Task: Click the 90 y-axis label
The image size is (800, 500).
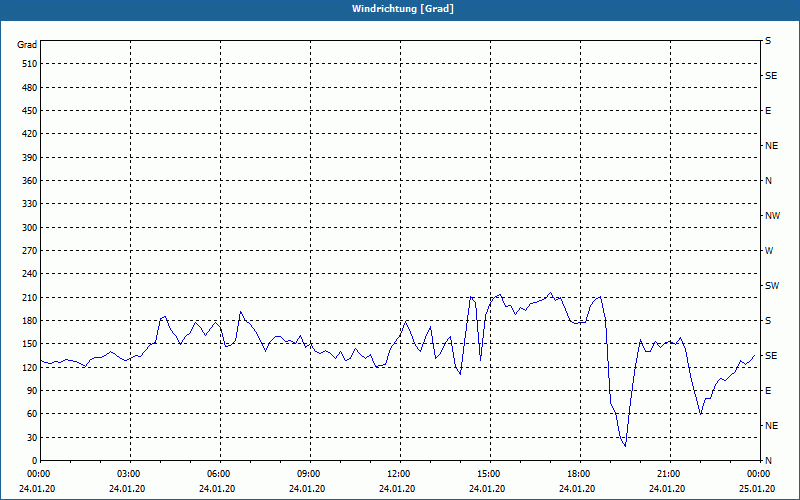Action: pos(32,391)
